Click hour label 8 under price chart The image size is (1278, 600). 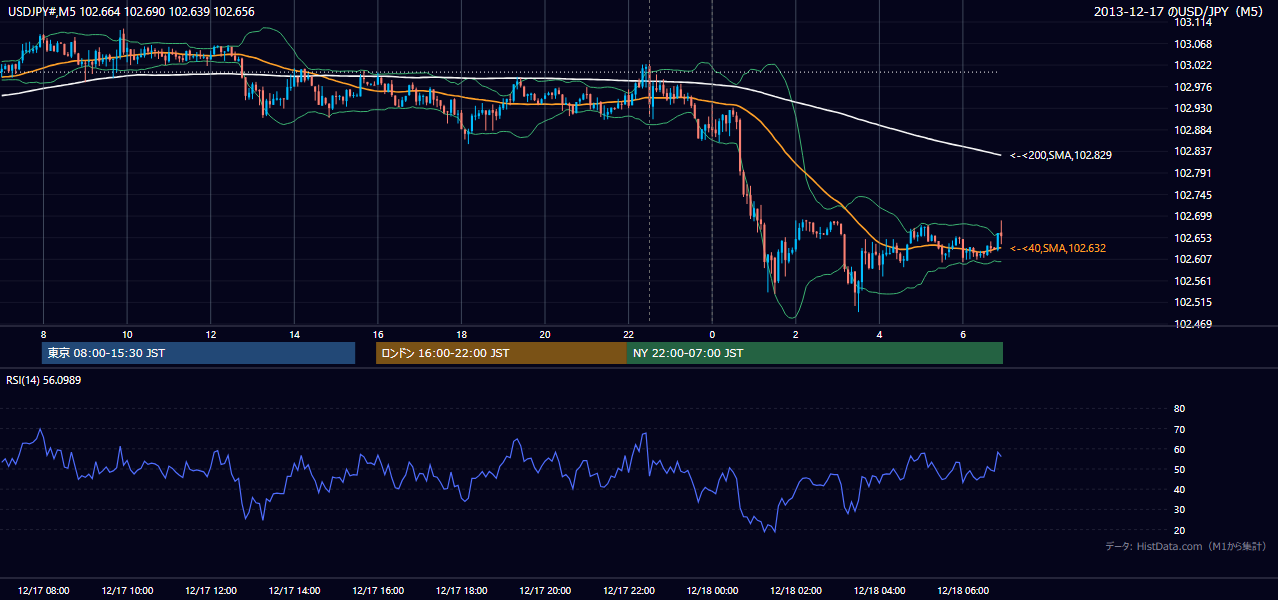pyautogui.click(x=43, y=334)
